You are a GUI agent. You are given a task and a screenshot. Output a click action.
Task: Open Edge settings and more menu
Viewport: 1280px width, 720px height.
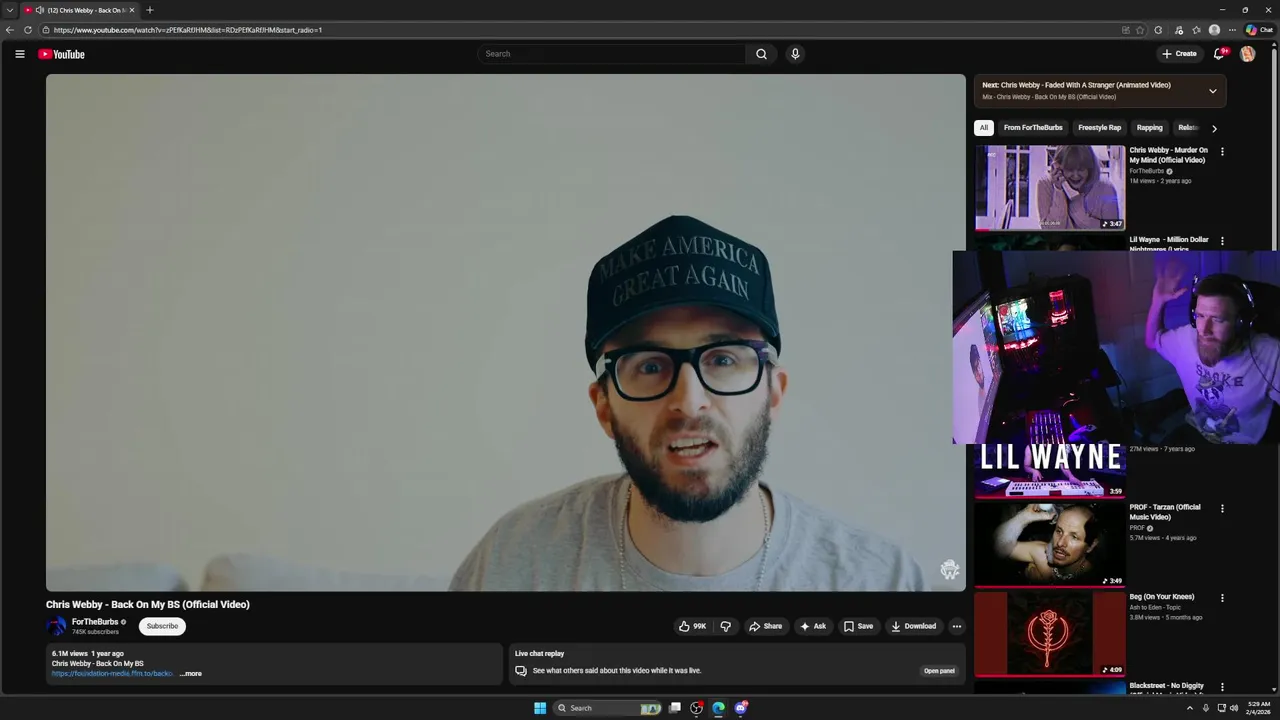click(1233, 30)
